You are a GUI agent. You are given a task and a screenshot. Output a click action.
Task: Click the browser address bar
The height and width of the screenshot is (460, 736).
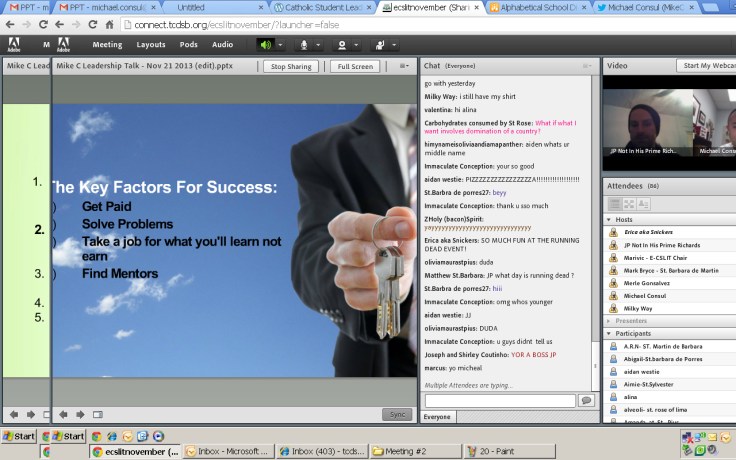click(x=427, y=24)
